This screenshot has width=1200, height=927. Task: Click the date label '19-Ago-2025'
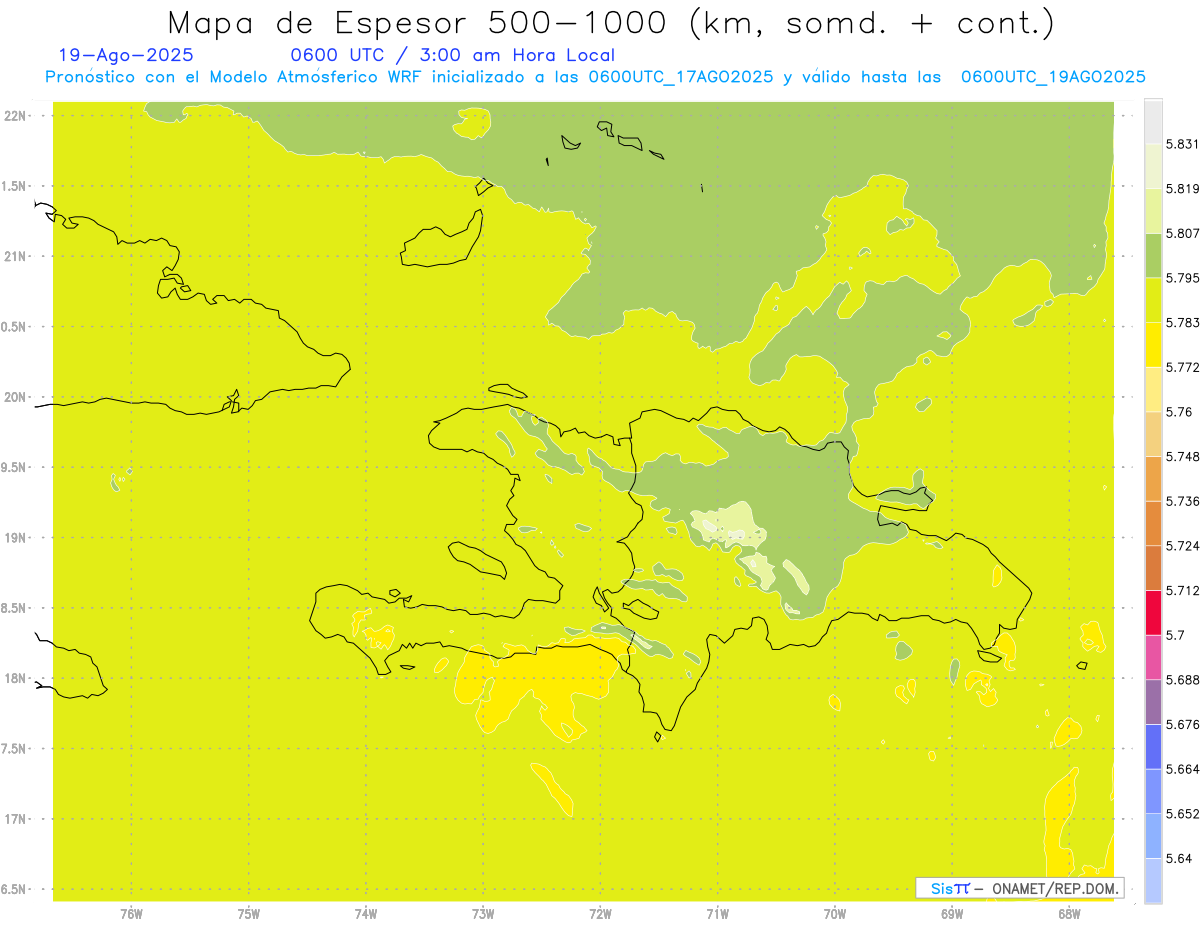pyautogui.click(x=126, y=55)
